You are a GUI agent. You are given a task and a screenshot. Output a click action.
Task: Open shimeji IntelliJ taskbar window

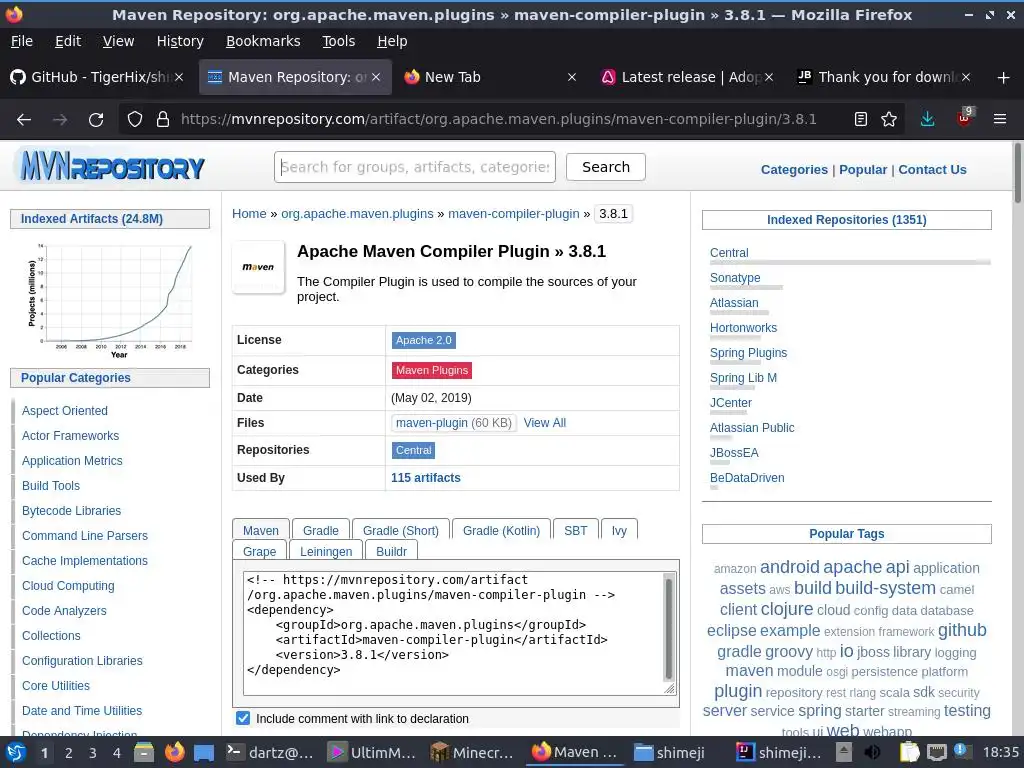coord(779,752)
